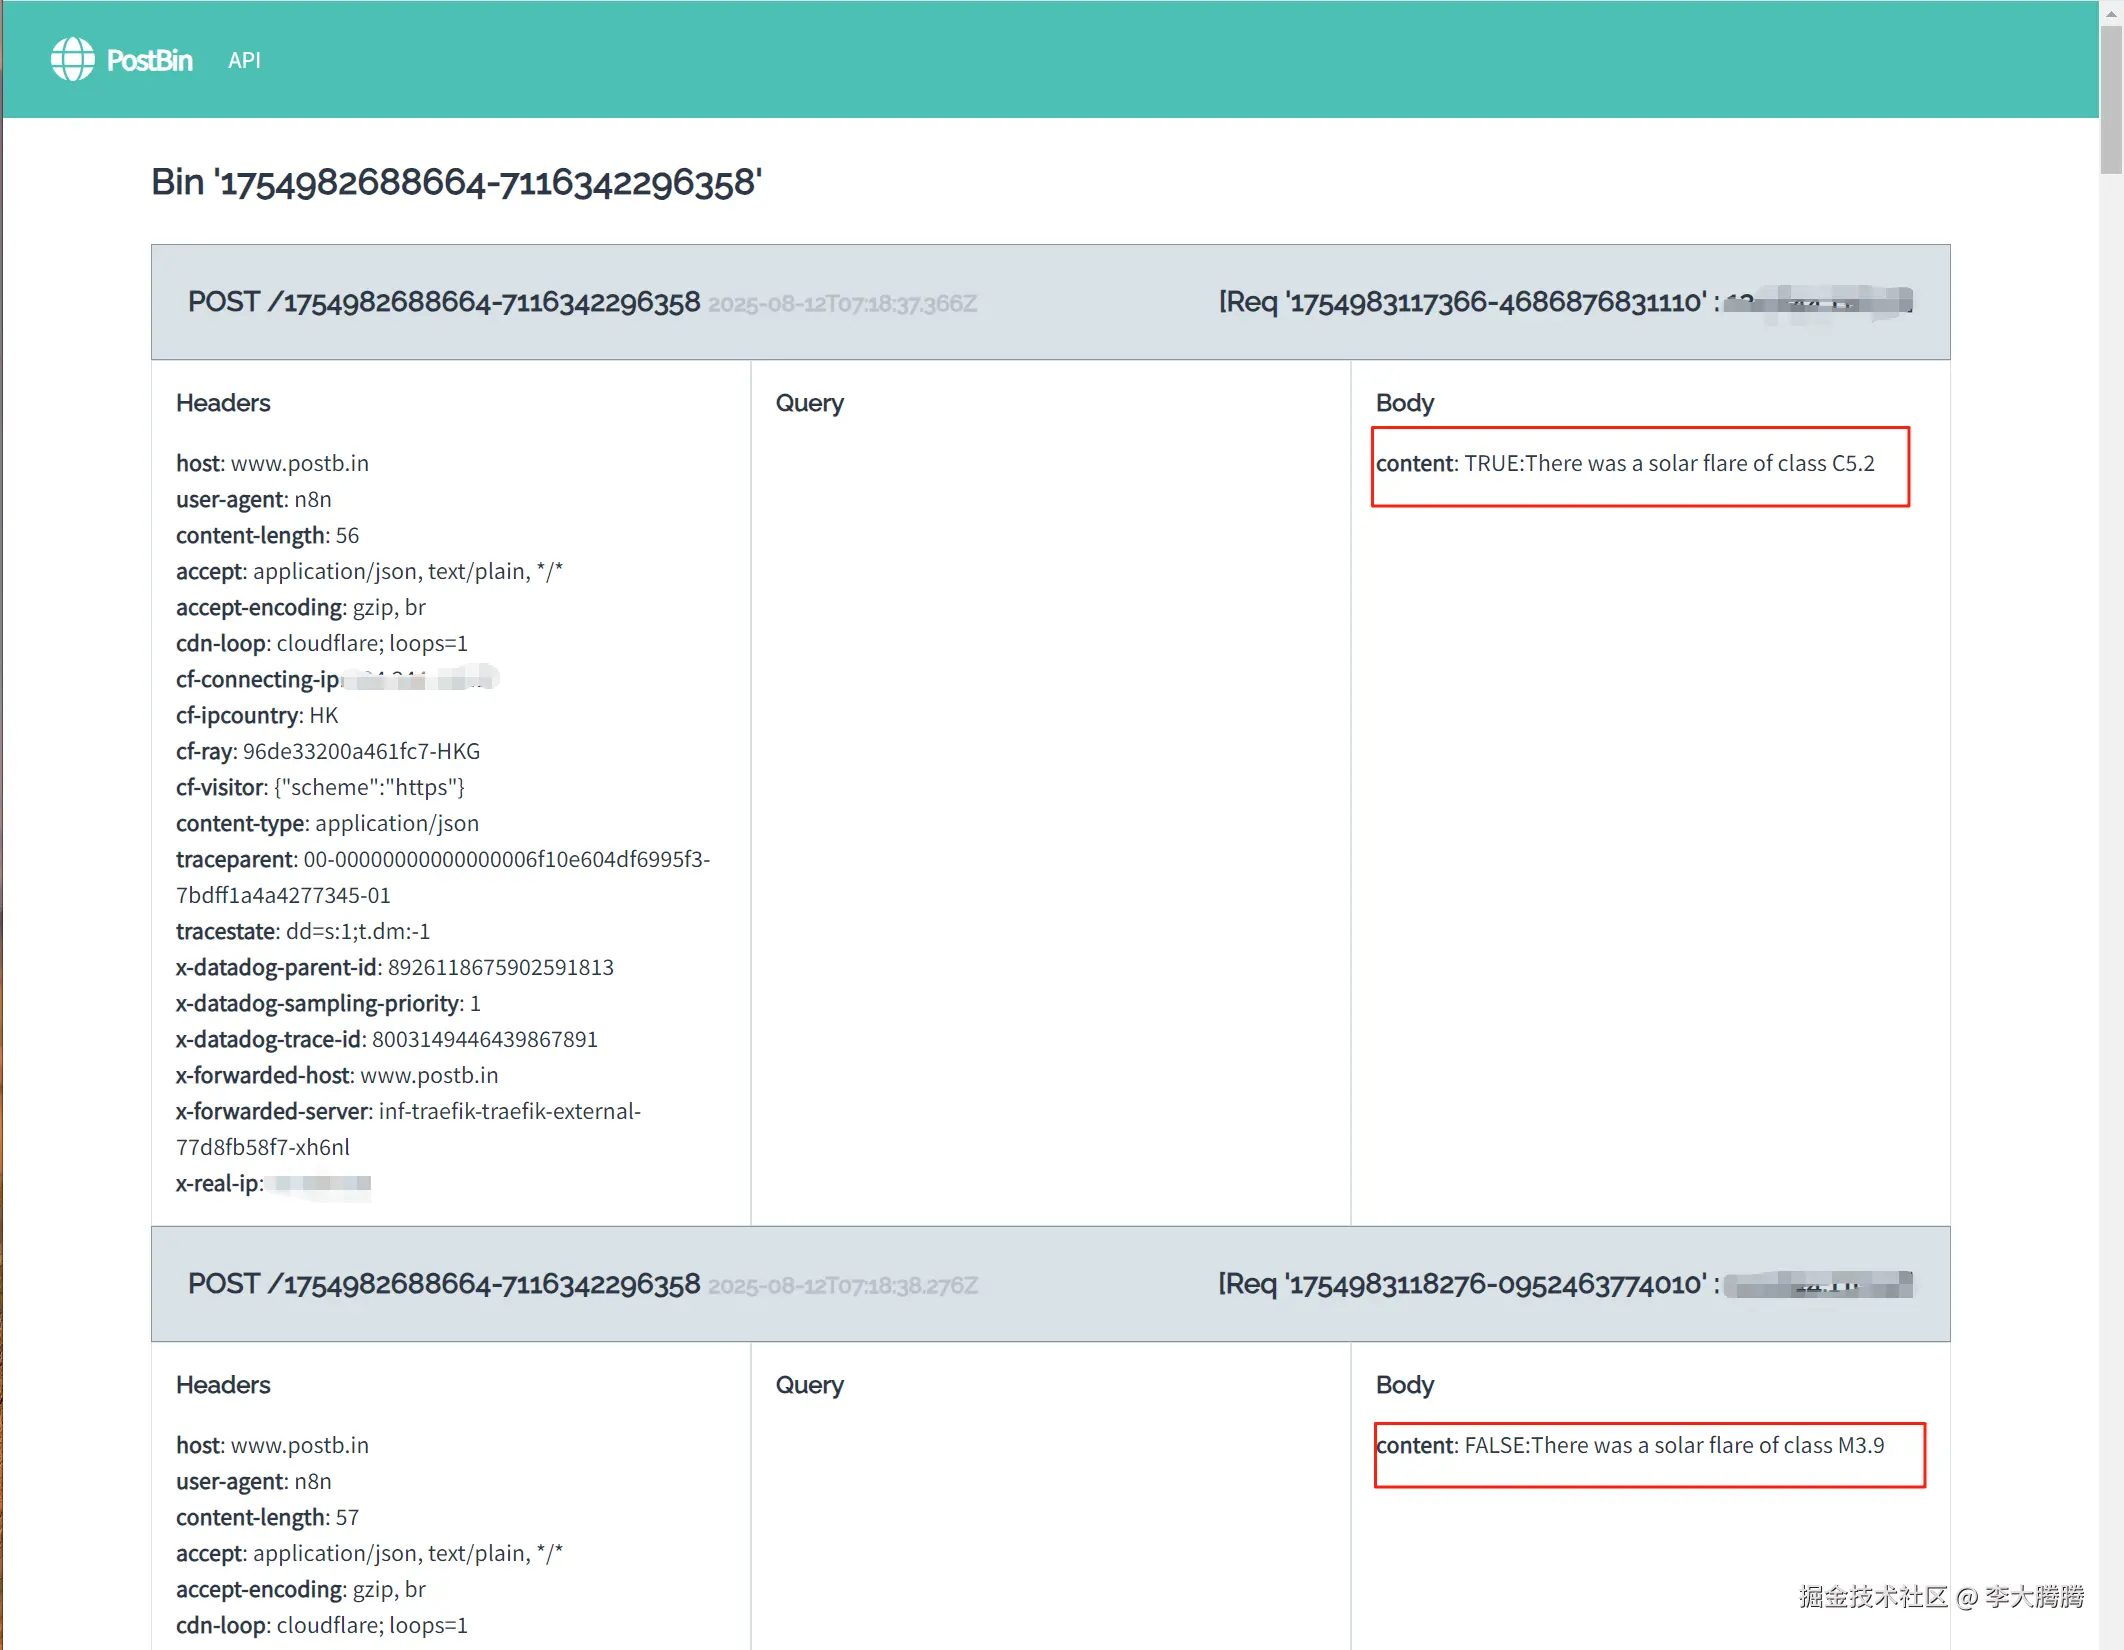Click the vertical scrollbar thumb
Viewport: 2124px width, 1650px height.
2111,100
